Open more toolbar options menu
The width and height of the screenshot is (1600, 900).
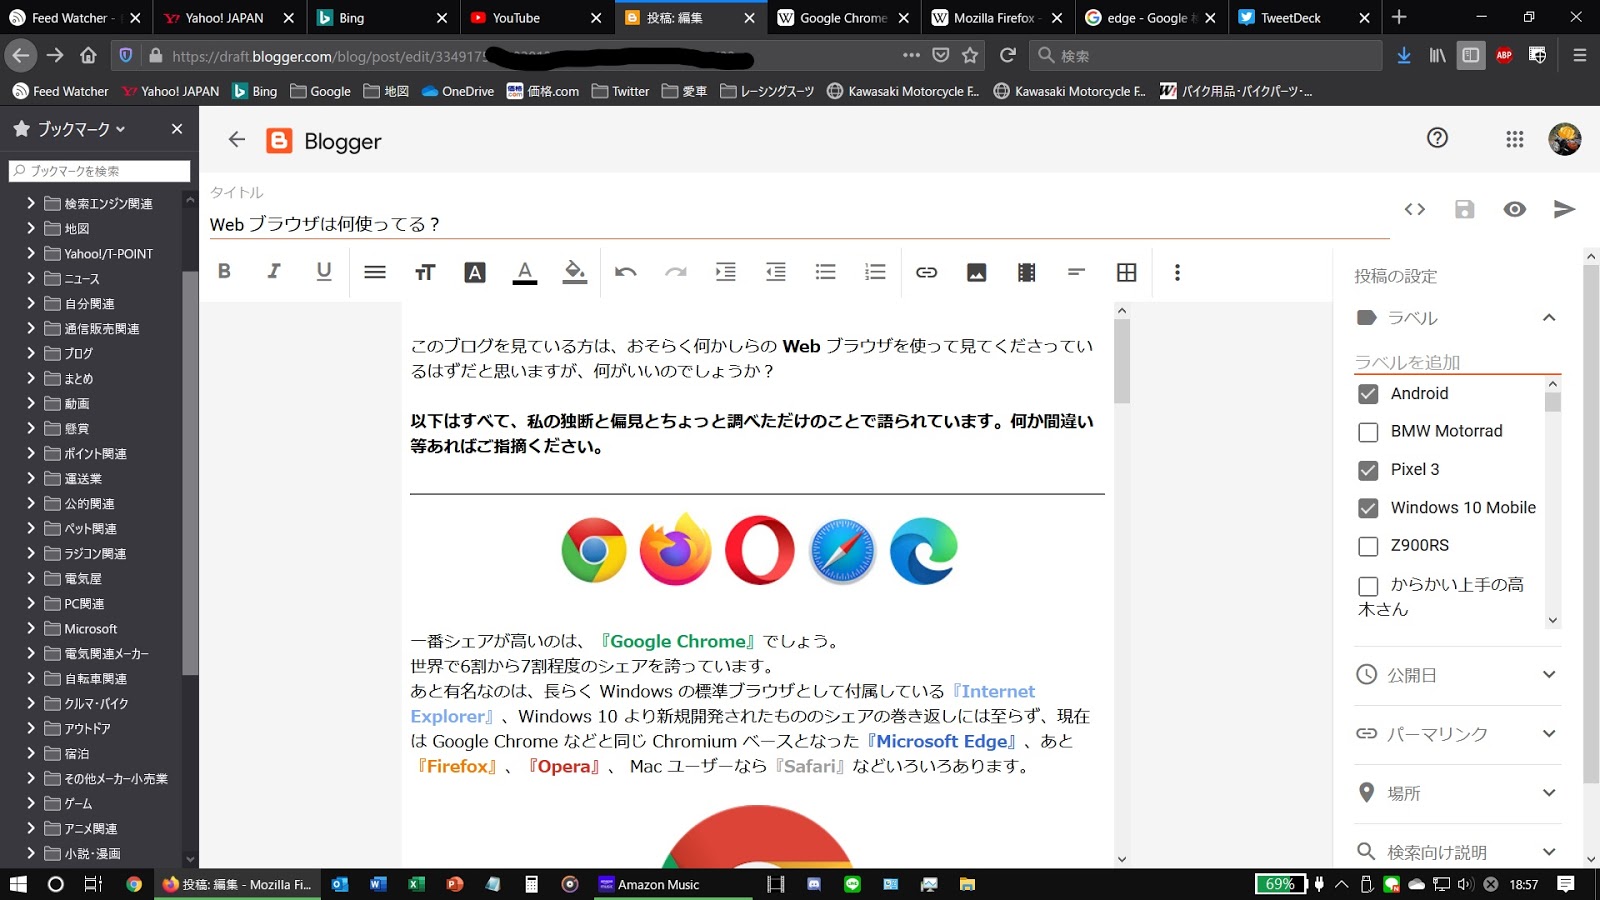[1177, 272]
